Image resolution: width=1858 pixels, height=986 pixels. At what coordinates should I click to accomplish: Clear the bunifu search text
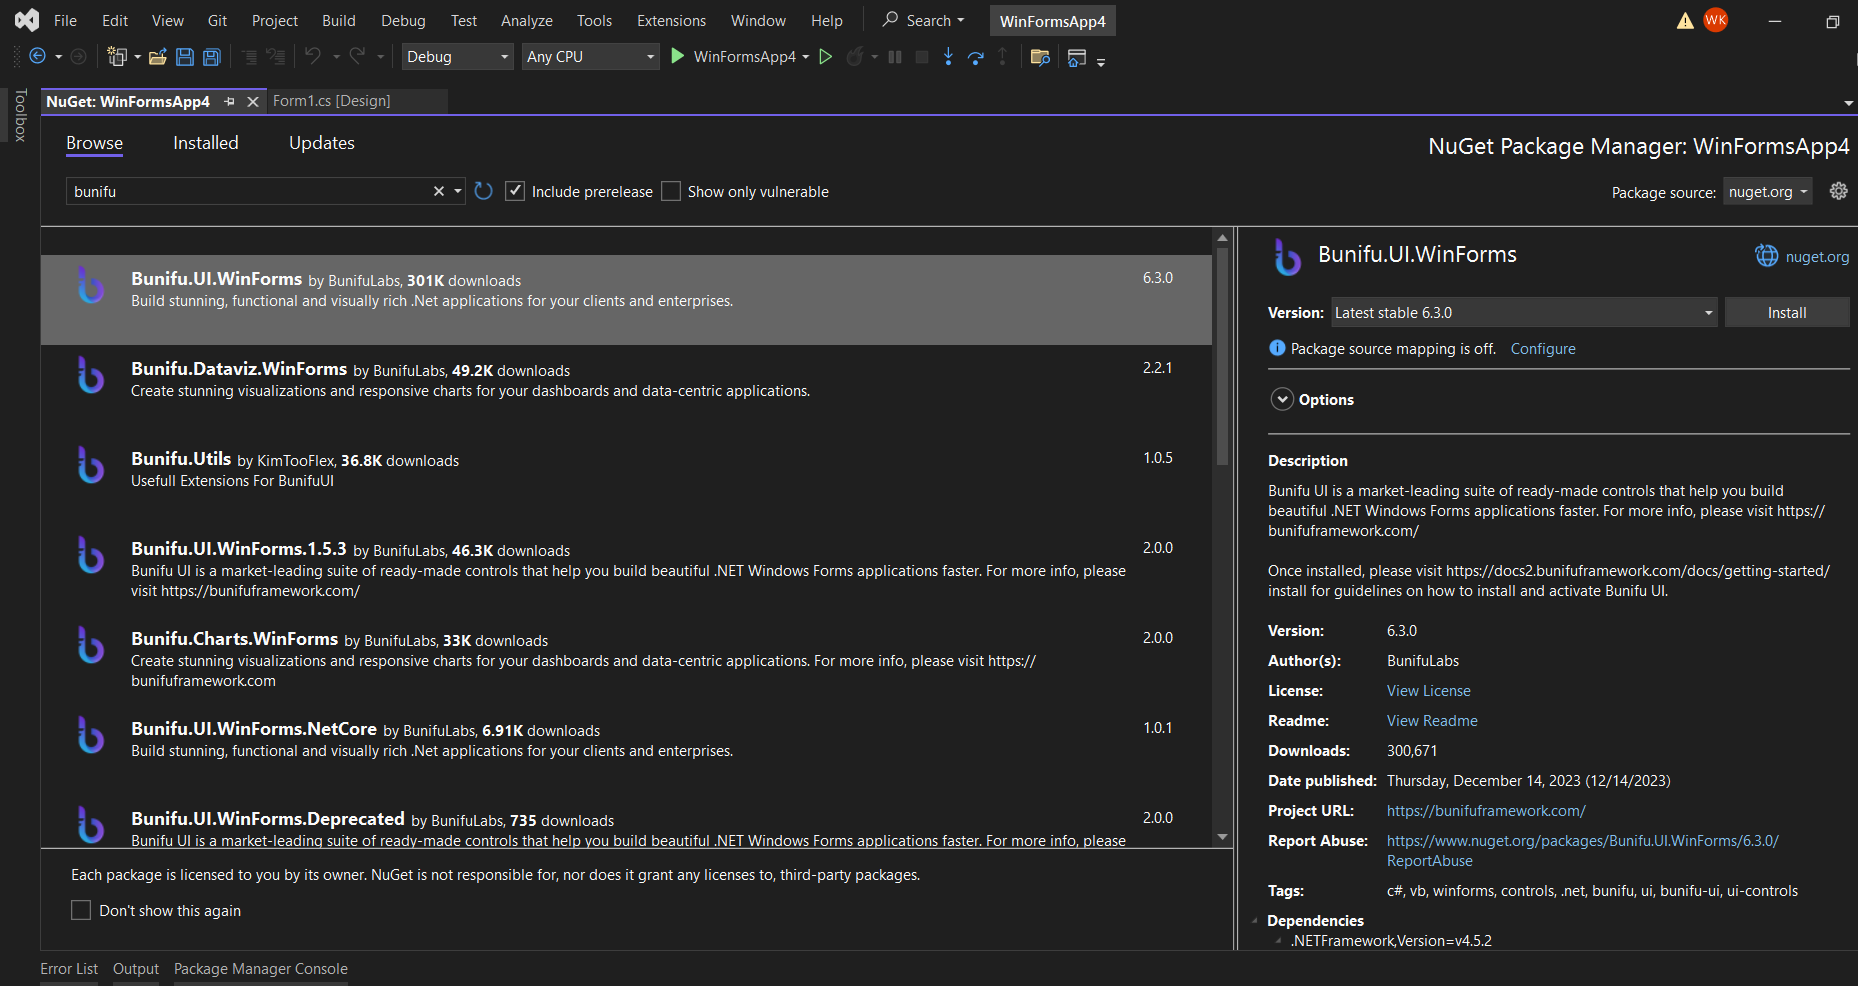[438, 191]
